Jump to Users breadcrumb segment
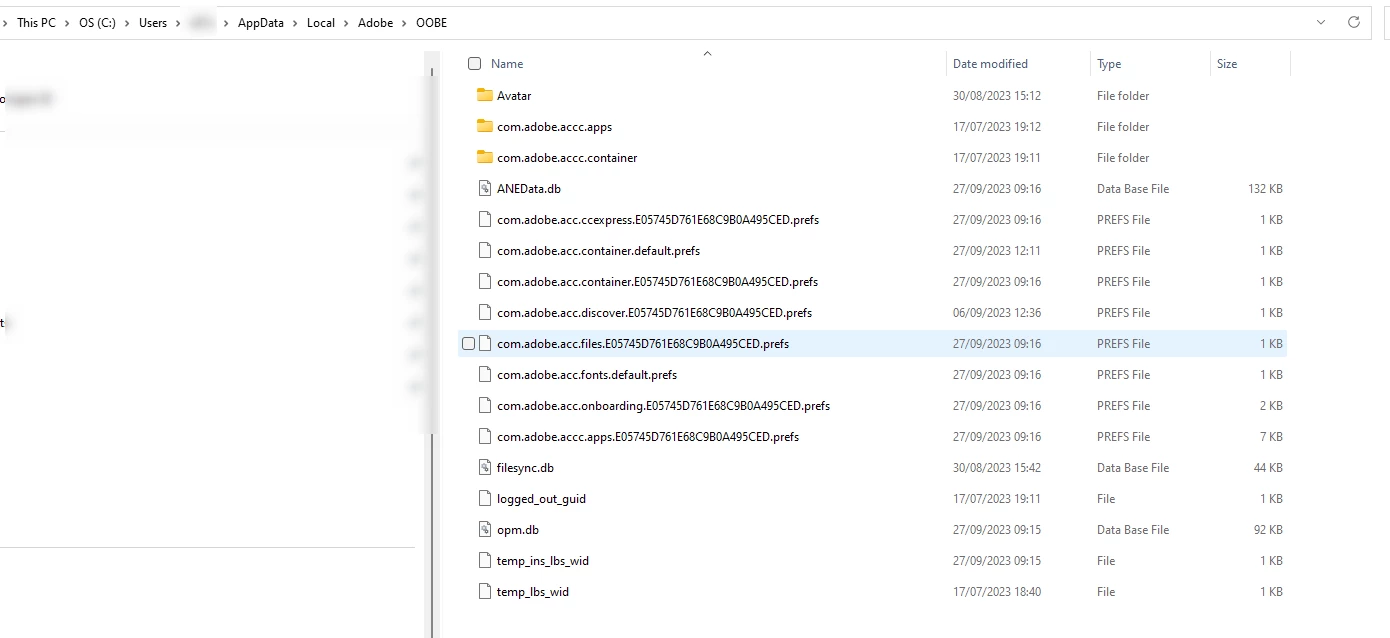Image resolution: width=1390 pixels, height=638 pixels. pos(153,23)
